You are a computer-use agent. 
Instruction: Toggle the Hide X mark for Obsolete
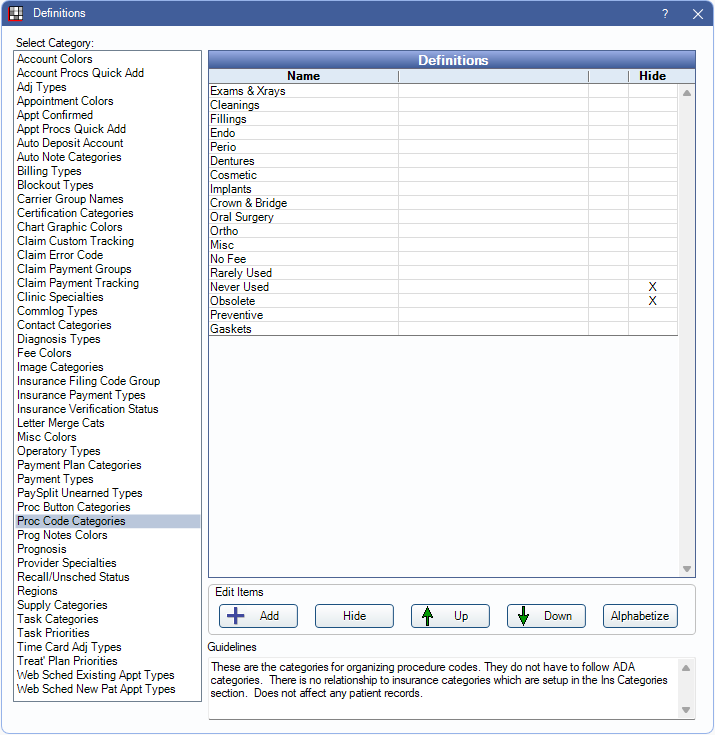(652, 301)
